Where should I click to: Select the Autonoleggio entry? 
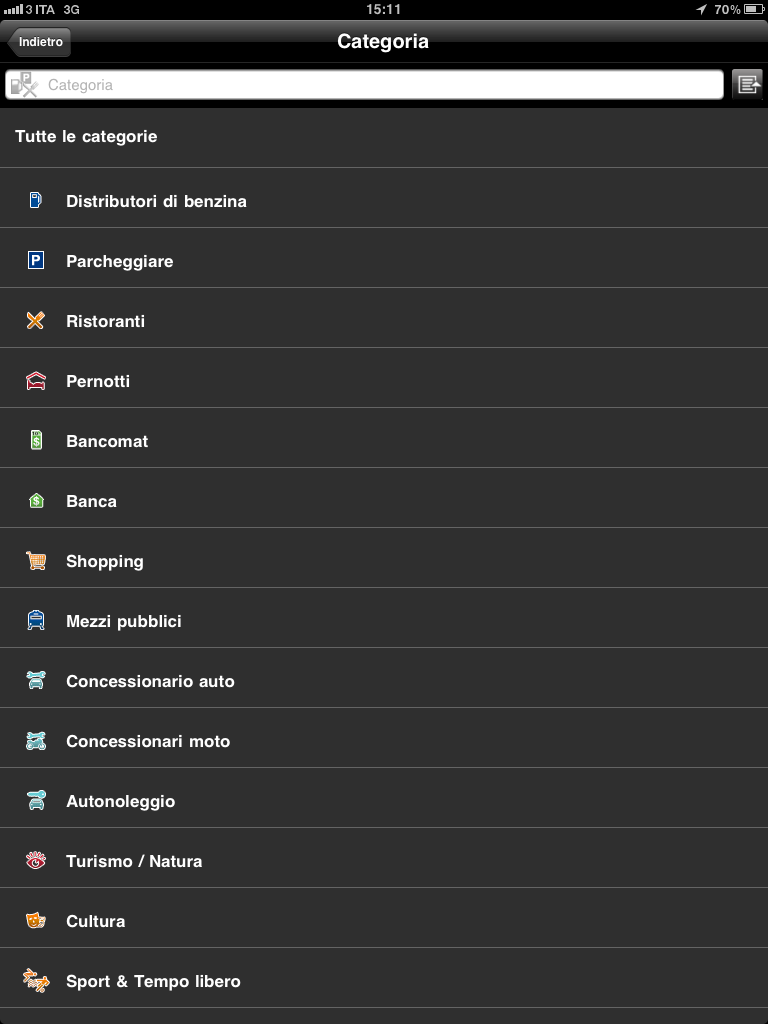pyautogui.click(x=384, y=801)
